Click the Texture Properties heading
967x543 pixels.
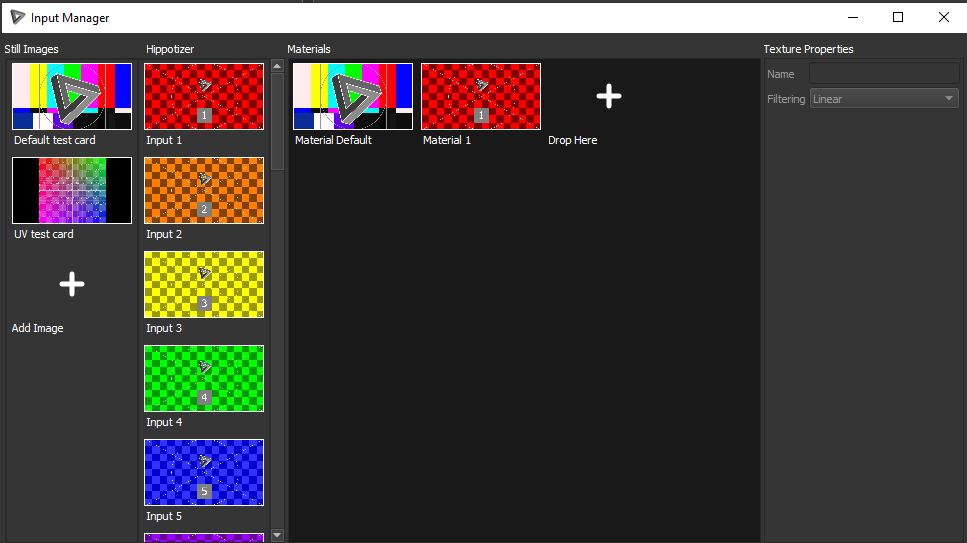[809, 49]
